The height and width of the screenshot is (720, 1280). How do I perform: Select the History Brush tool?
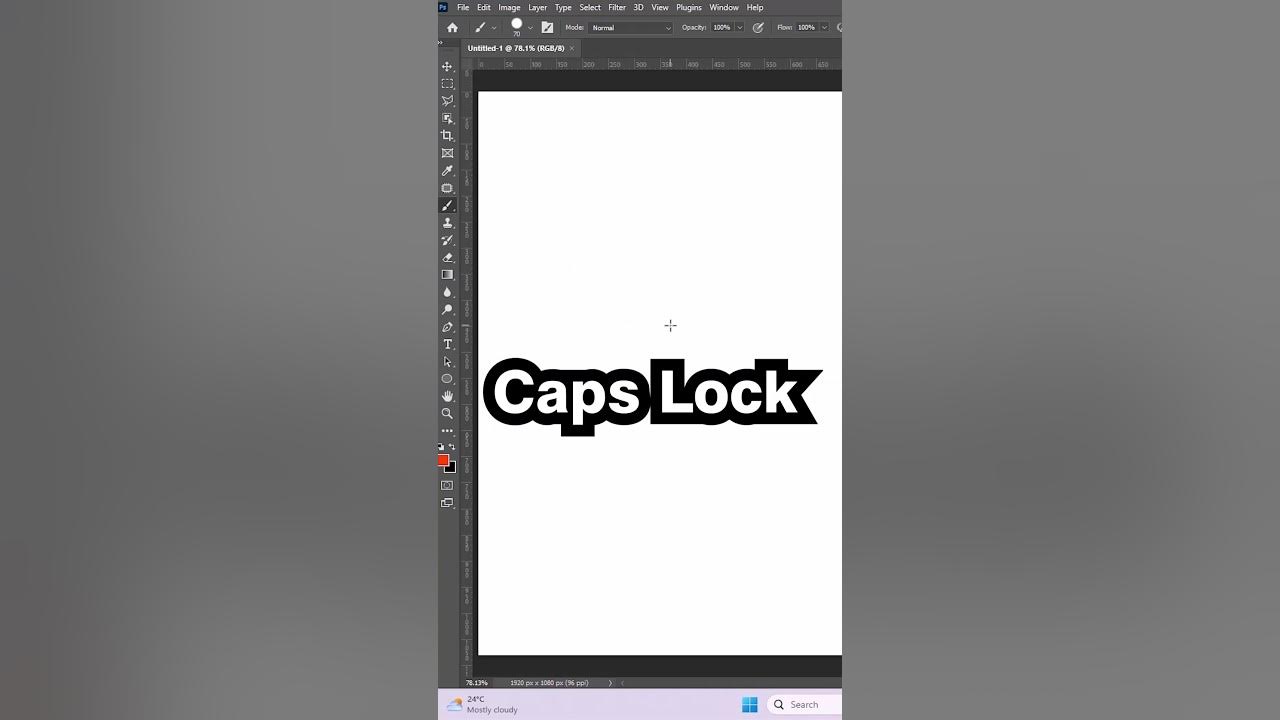(x=447, y=240)
